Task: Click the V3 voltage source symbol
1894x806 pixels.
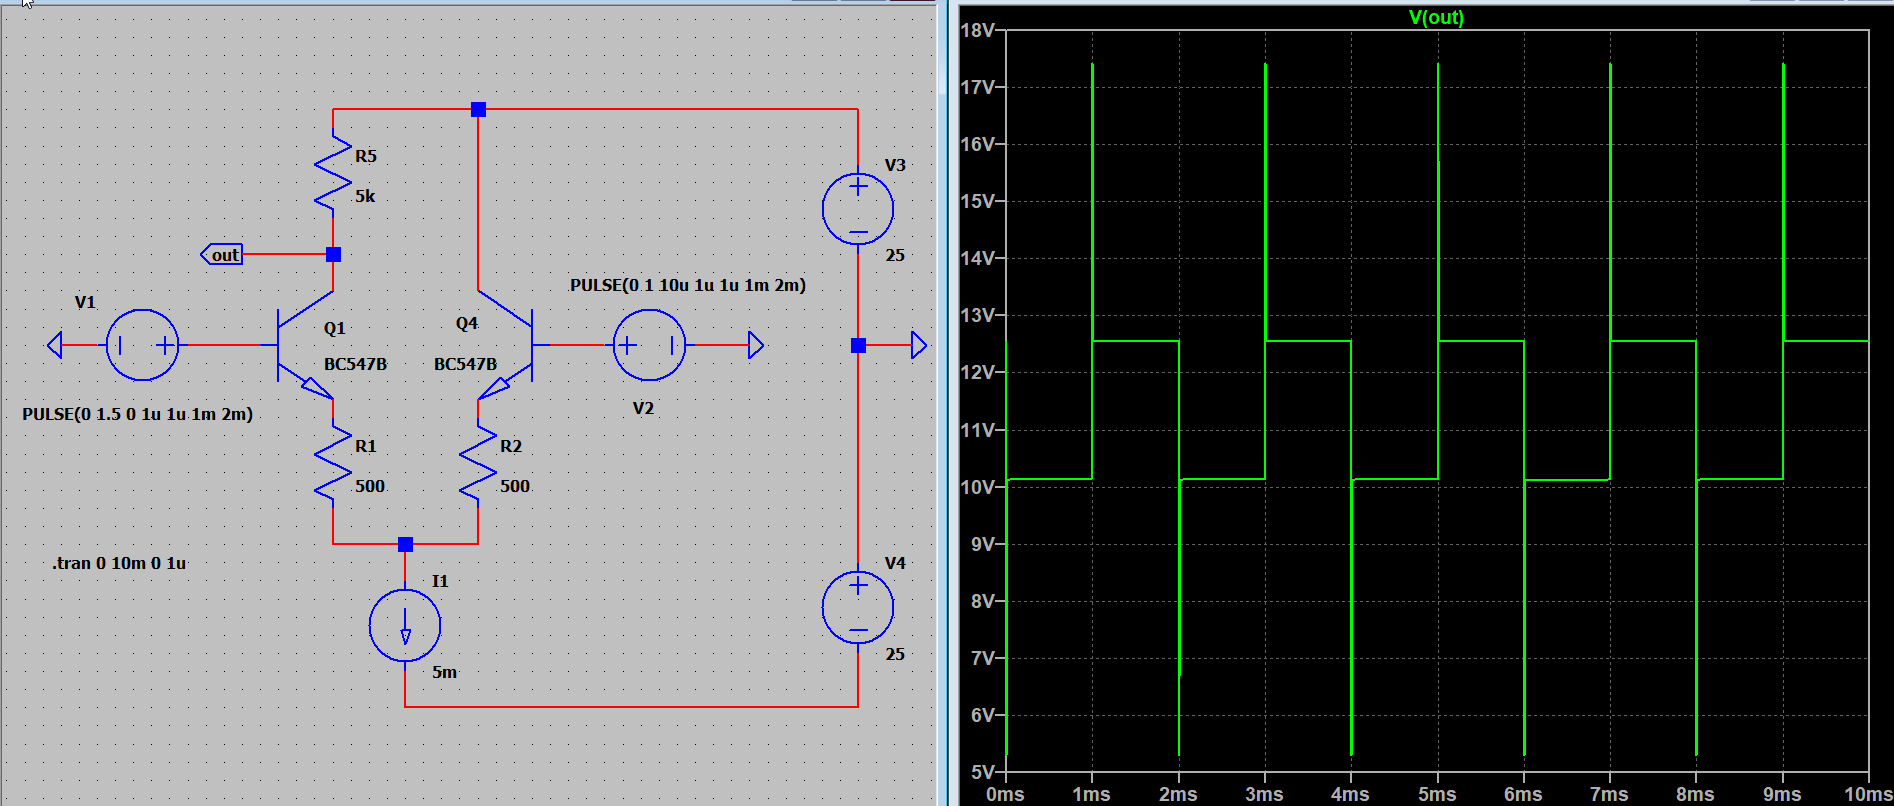Action: (x=858, y=208)
